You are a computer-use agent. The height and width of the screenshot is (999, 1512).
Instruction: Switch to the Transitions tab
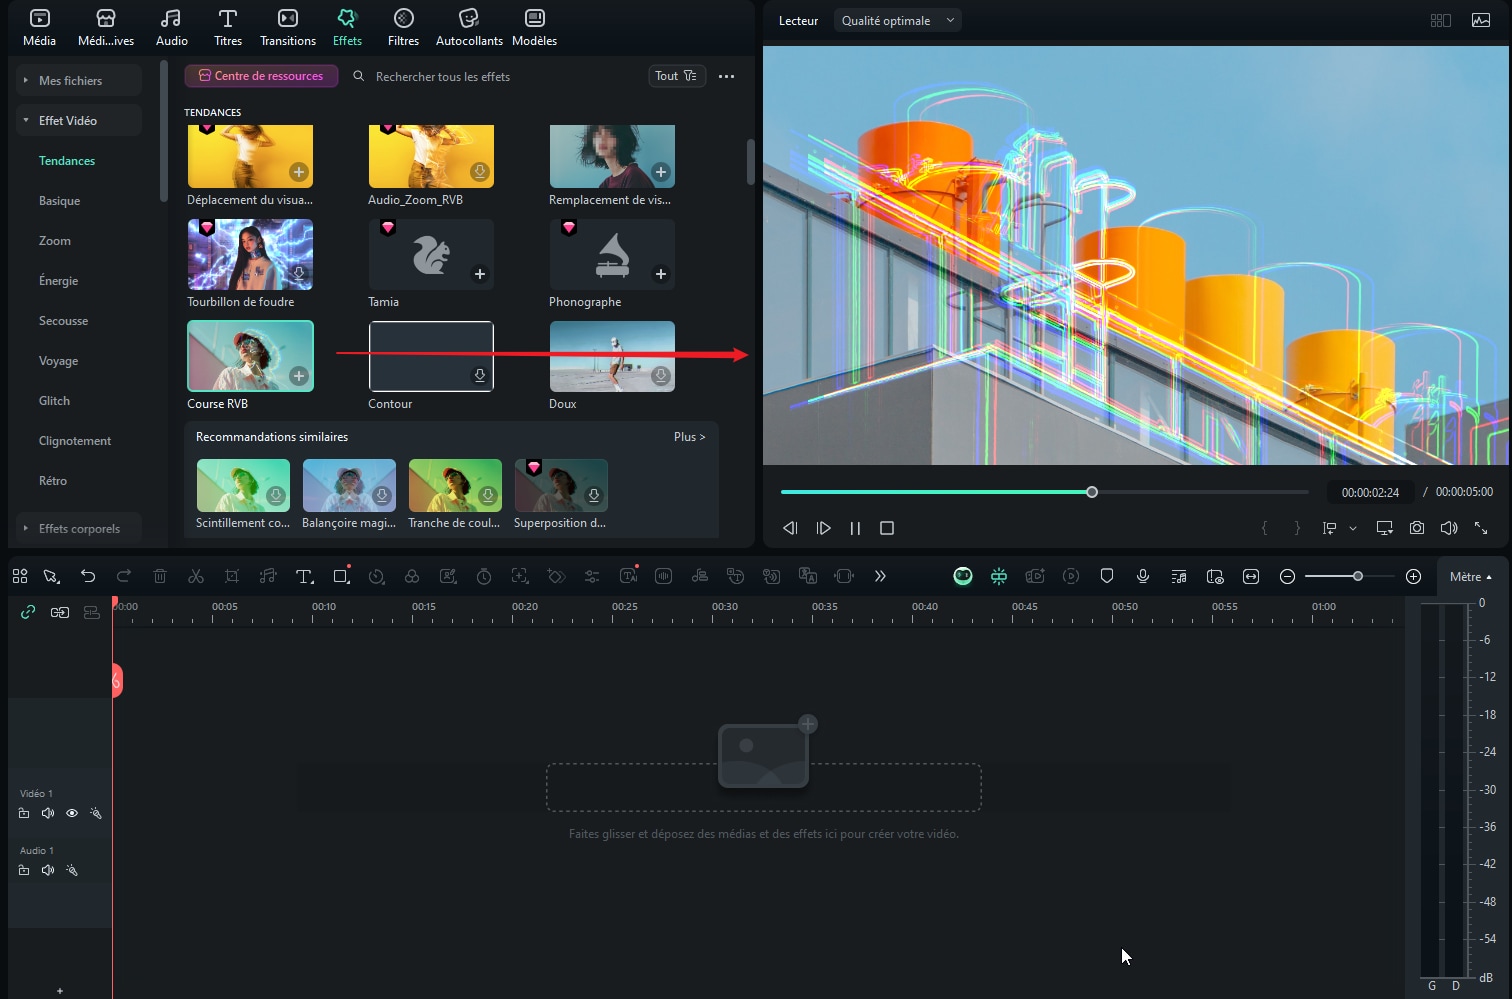(288, 27)
